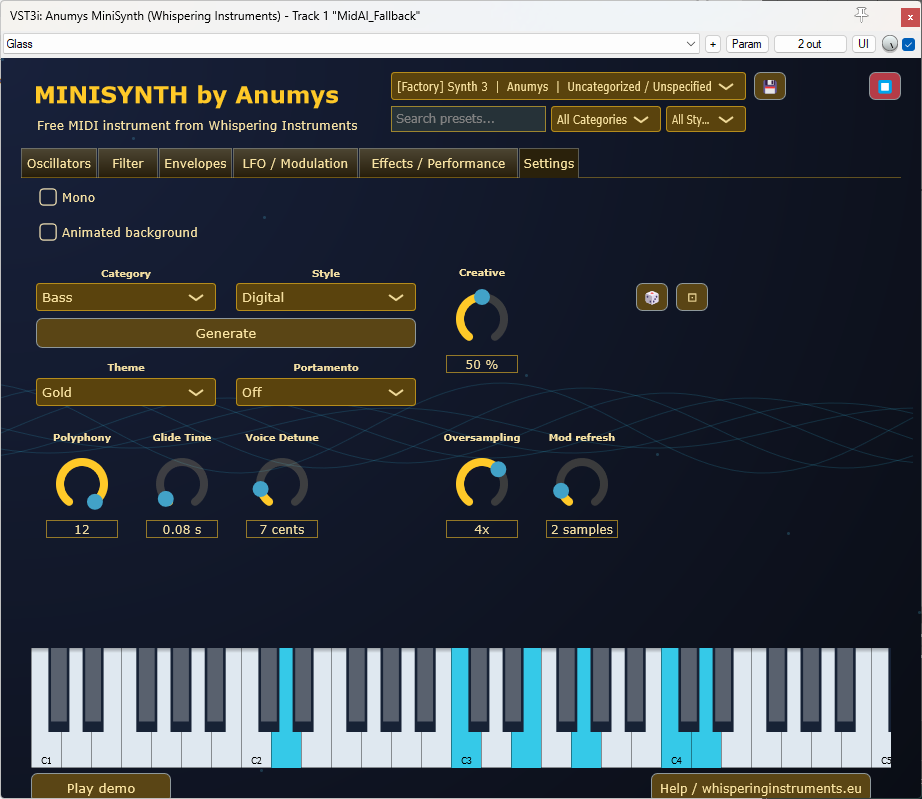The image size is (922, 799).
Task: Click the Glide Time value 0.08 s
Action: 182,529
